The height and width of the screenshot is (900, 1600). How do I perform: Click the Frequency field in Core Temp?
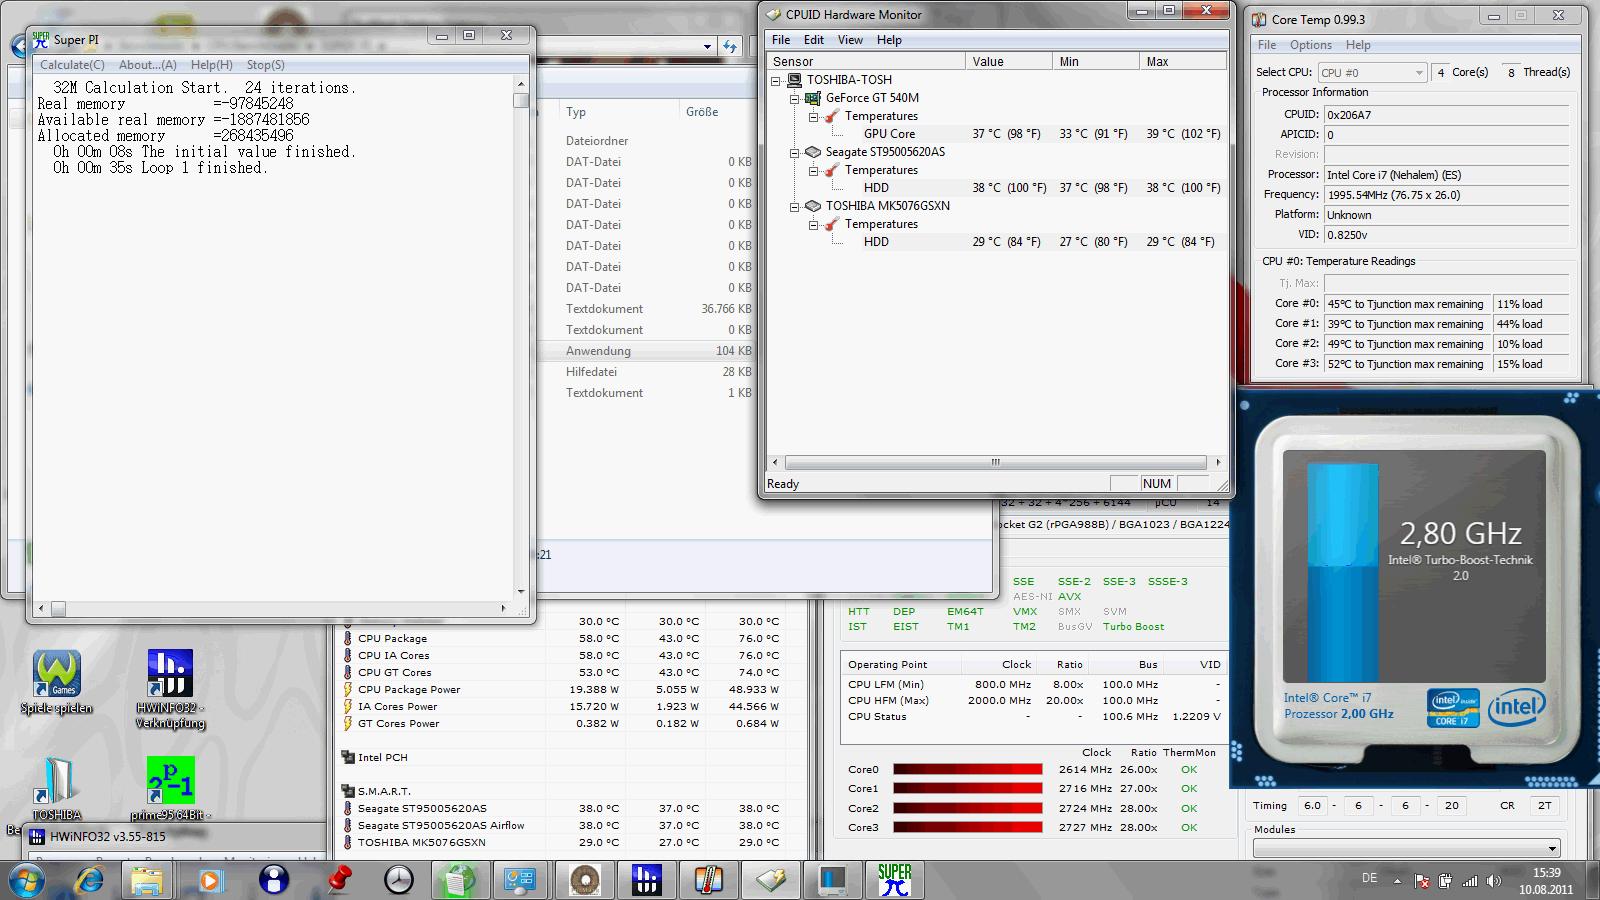pyautogui.click(x=1446, y=195)
